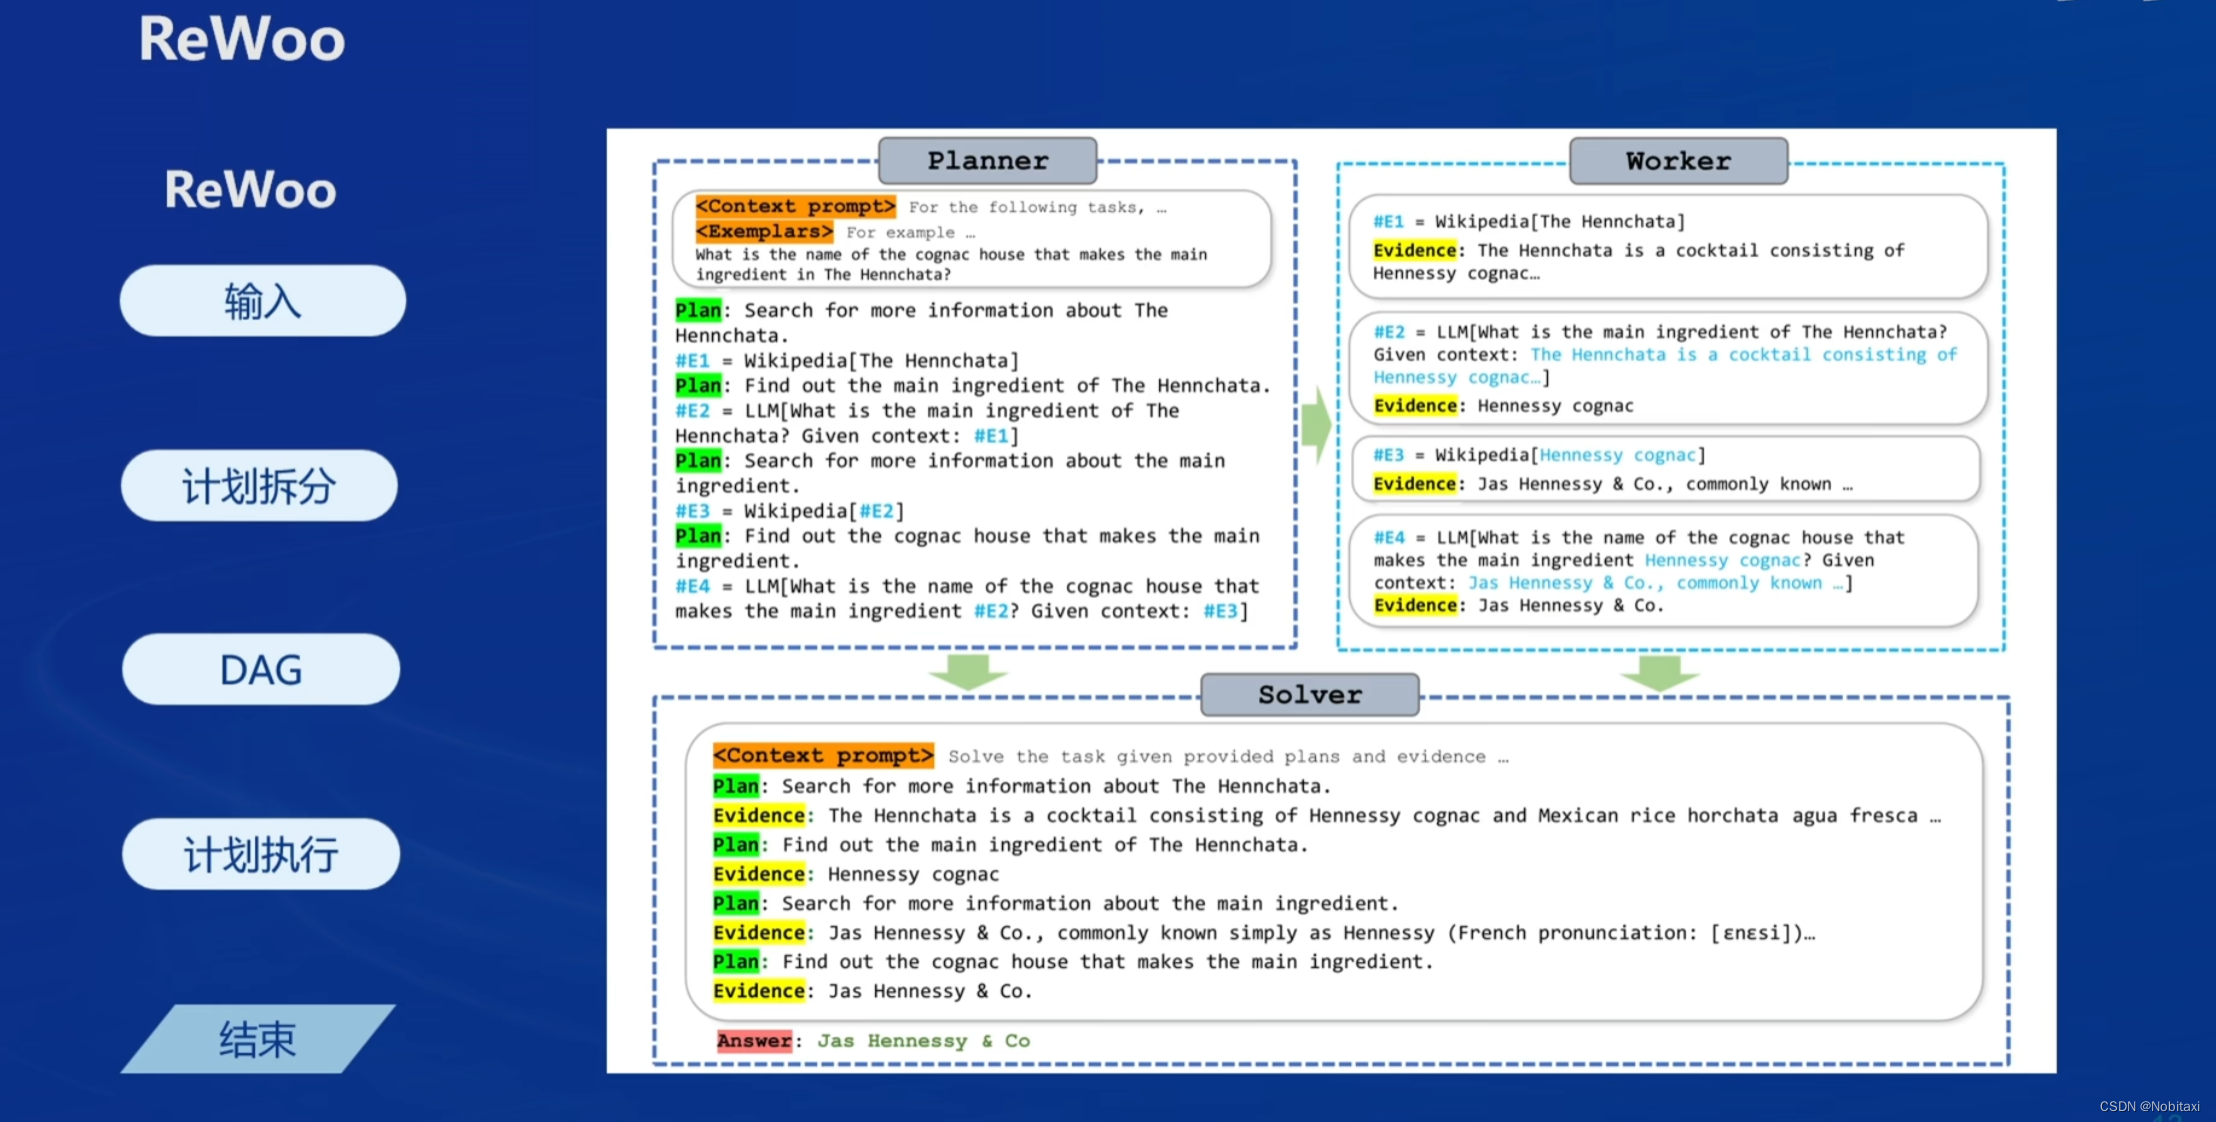Image resolution: width=2216 pixels, height=1122 pixels.
Task: Click the #E1 Wikipedia evidence box in Worker
Action: pyautogui.click(x=1667, y=246)
